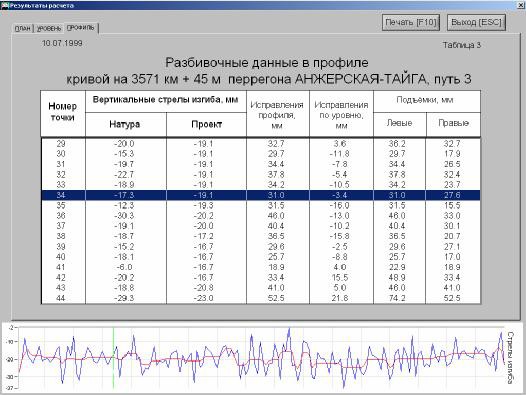Click the Правые column header
Image resolution: width=526 pixels, height=395 pixels.
click(453, 123)
